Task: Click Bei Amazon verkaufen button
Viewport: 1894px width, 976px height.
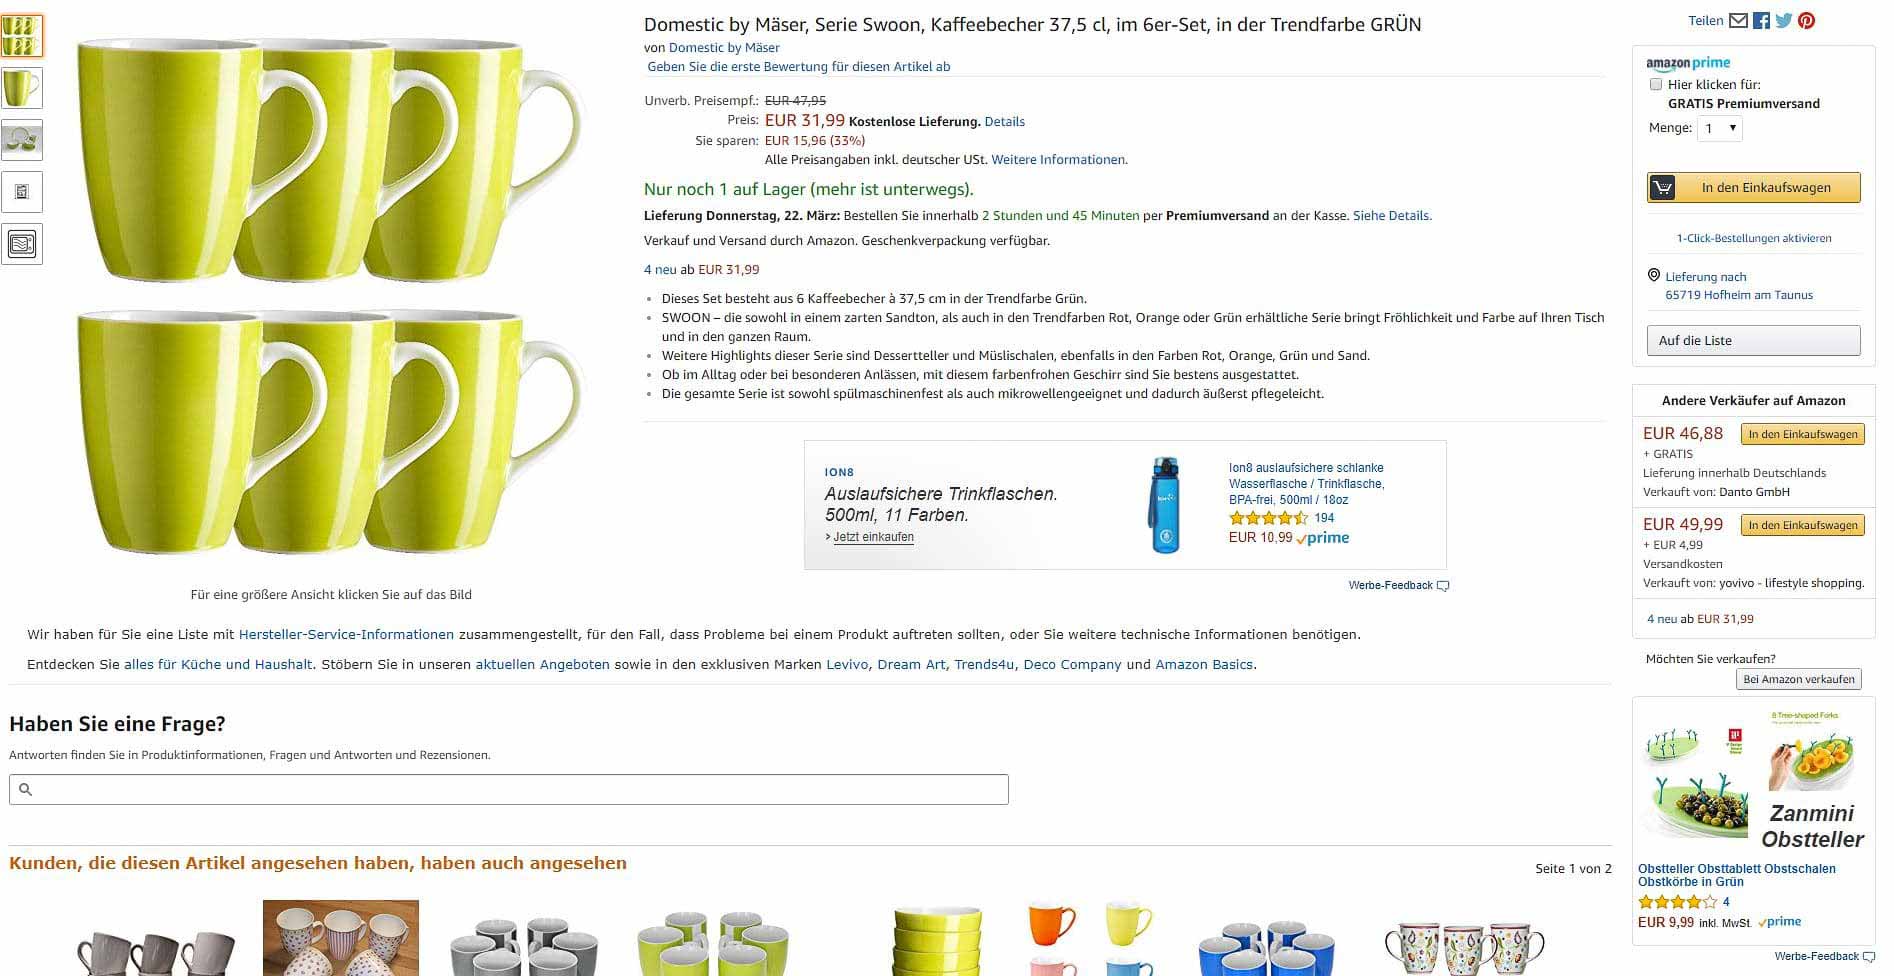Action: (x=1799, y=679)
